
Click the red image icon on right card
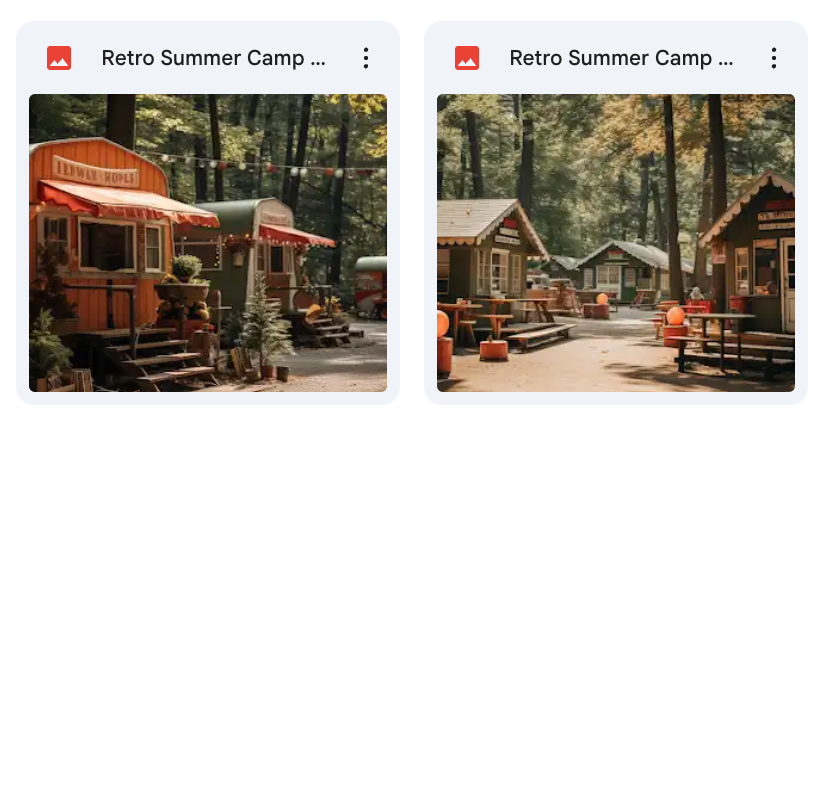(x=467, y=58)
